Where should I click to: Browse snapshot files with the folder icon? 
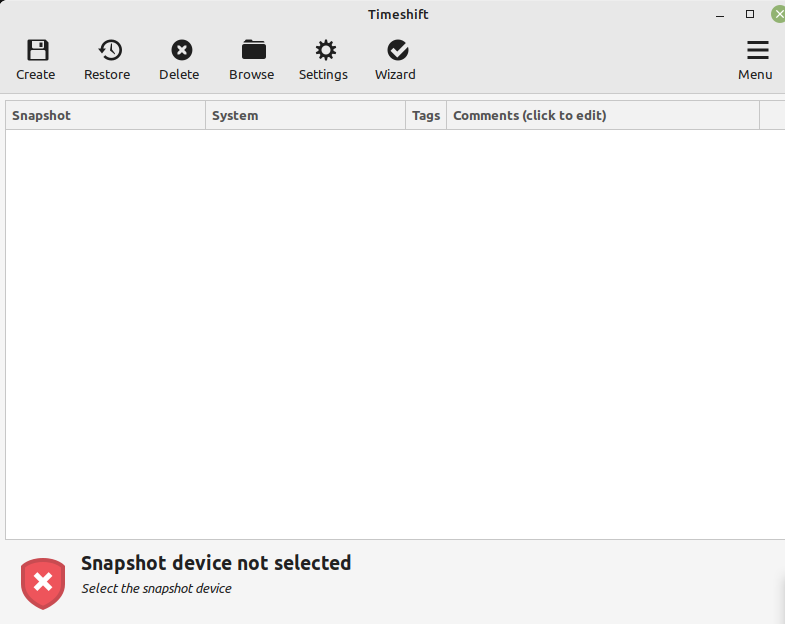click(x=254, y=50)
